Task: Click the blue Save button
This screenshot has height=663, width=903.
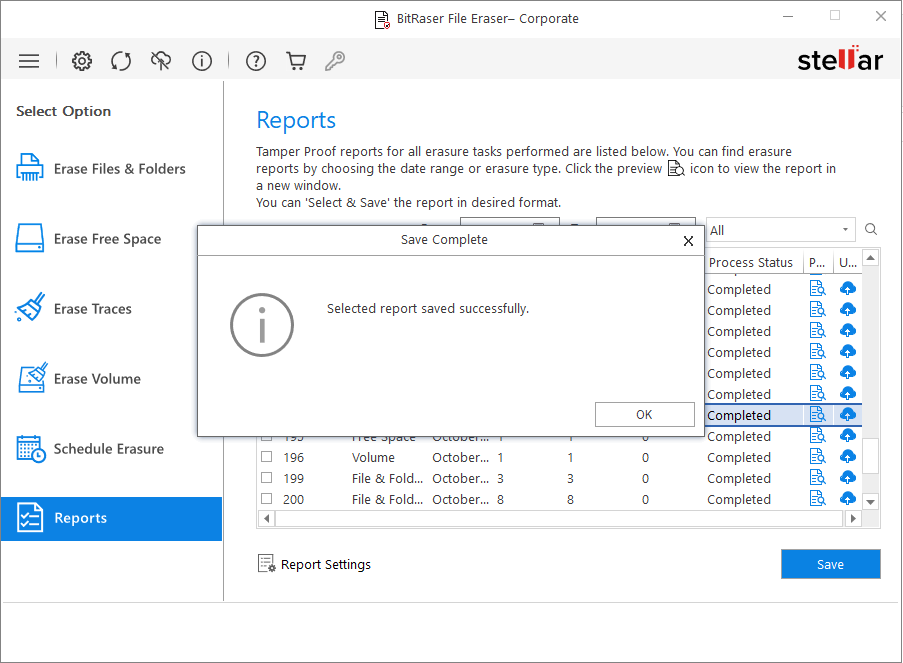Action: click(x=830, y=564)
